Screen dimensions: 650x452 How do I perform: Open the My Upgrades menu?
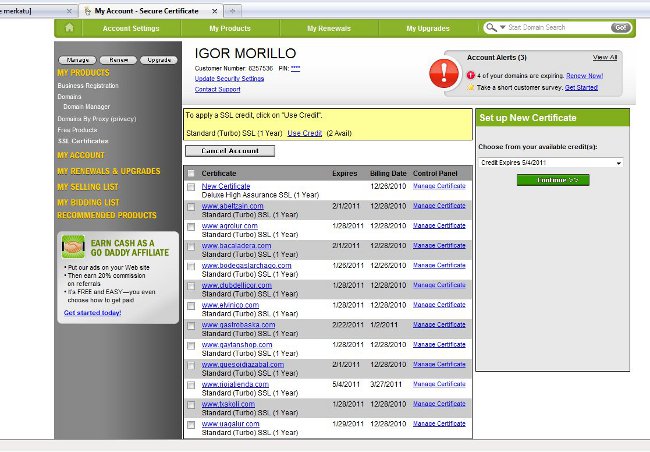426,28
